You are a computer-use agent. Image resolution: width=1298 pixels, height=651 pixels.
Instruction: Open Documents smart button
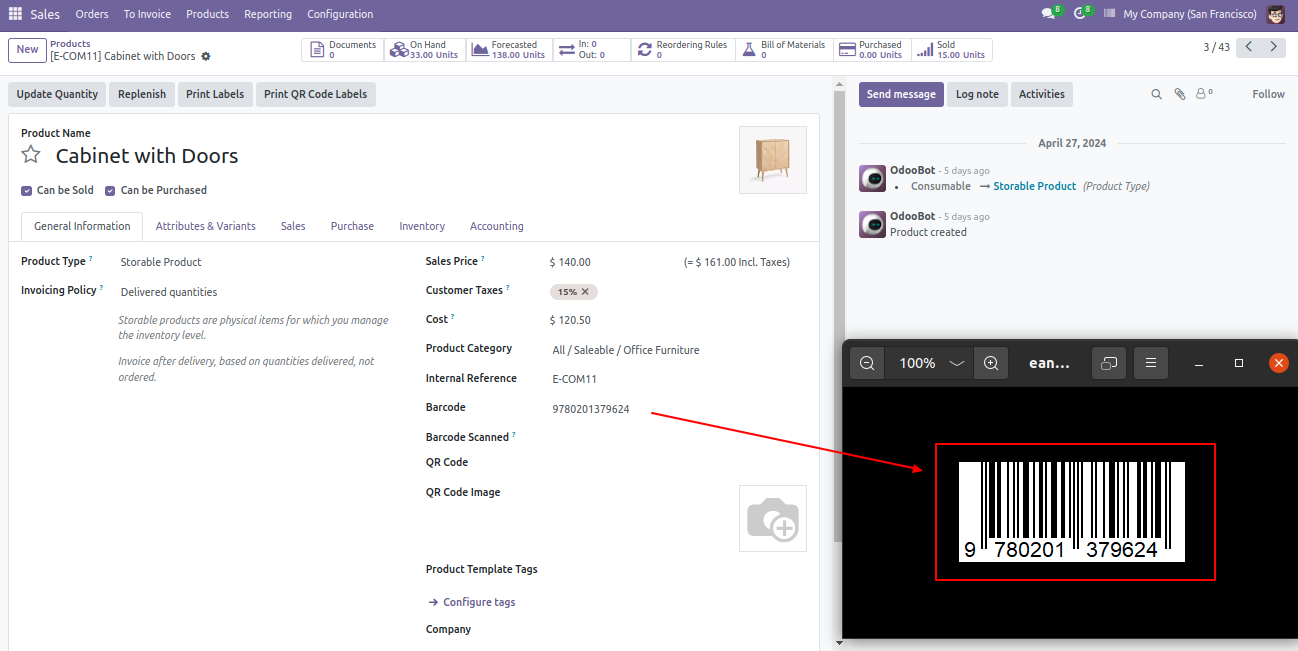click(x=342, y=50)
